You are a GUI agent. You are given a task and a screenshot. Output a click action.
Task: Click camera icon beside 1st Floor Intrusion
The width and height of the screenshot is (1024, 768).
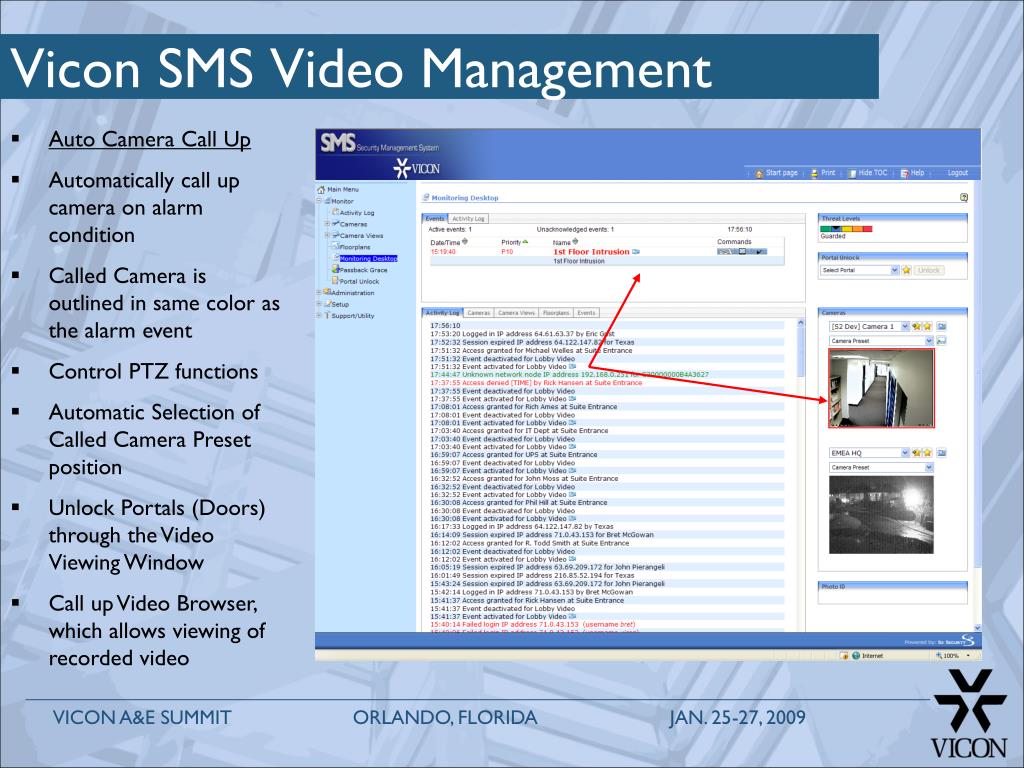(x=636, y=251)
